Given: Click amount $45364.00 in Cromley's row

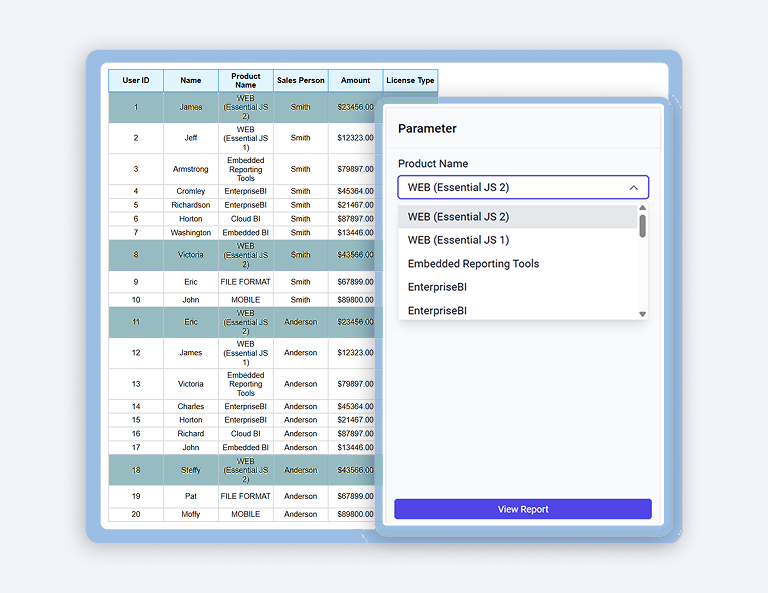Looking at the screenshot, I should click(356, 191).
